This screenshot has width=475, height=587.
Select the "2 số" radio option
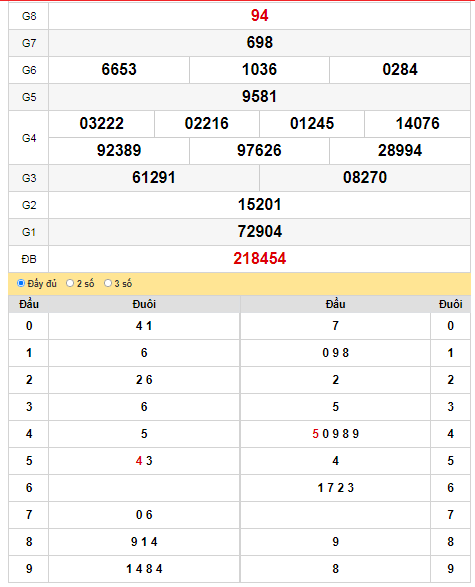coord(70,283)
